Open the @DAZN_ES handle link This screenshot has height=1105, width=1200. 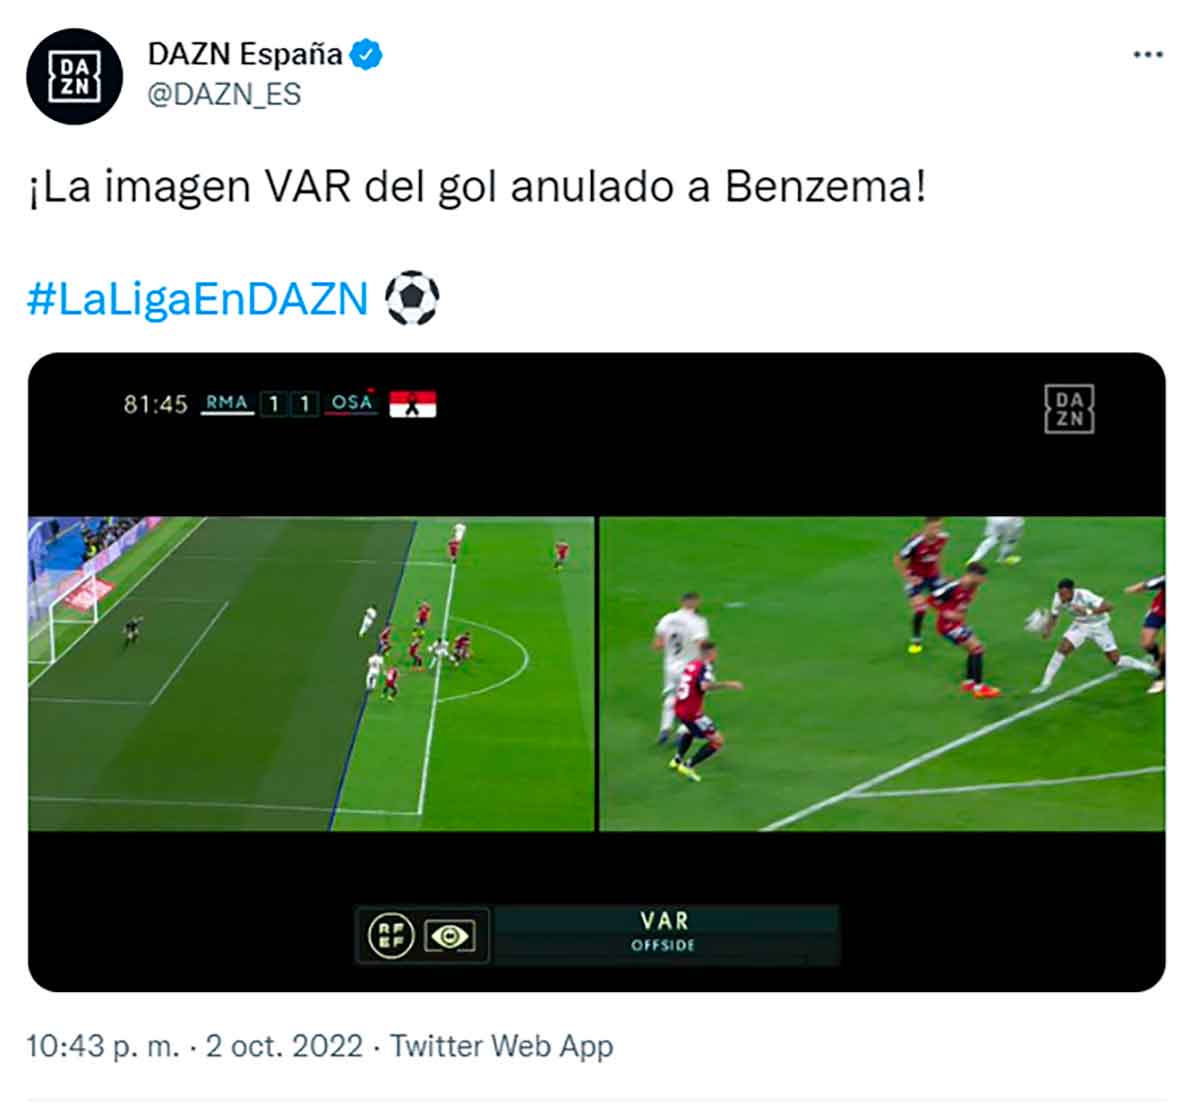coord(224,94)
